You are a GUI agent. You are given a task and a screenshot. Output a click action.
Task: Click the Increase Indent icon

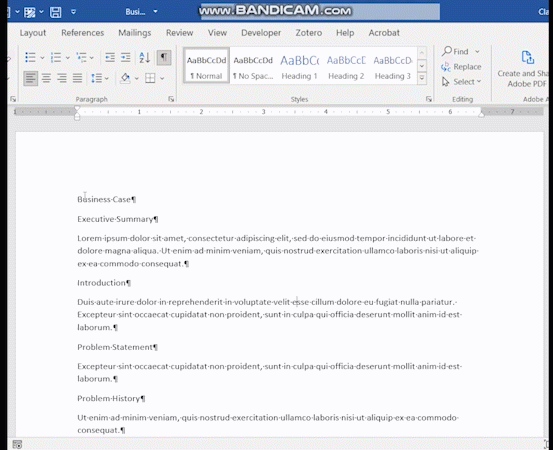[126, 57]
